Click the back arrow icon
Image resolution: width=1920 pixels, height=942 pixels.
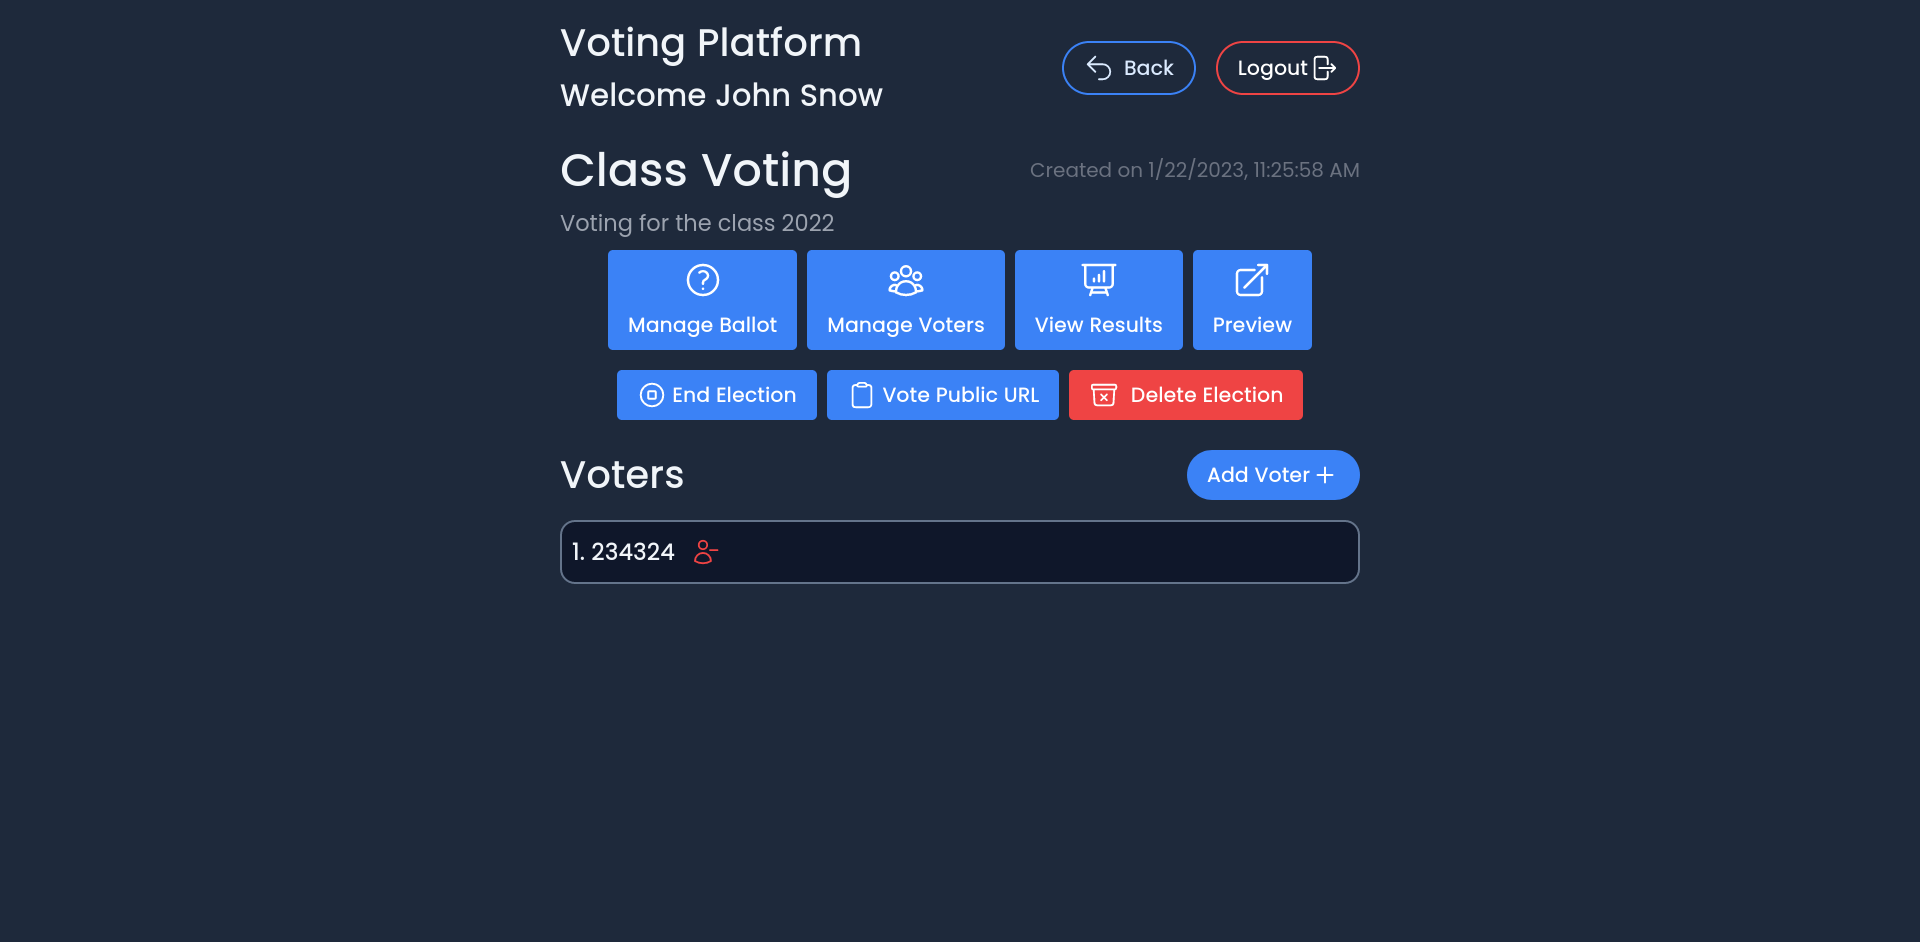[1098, 67]
